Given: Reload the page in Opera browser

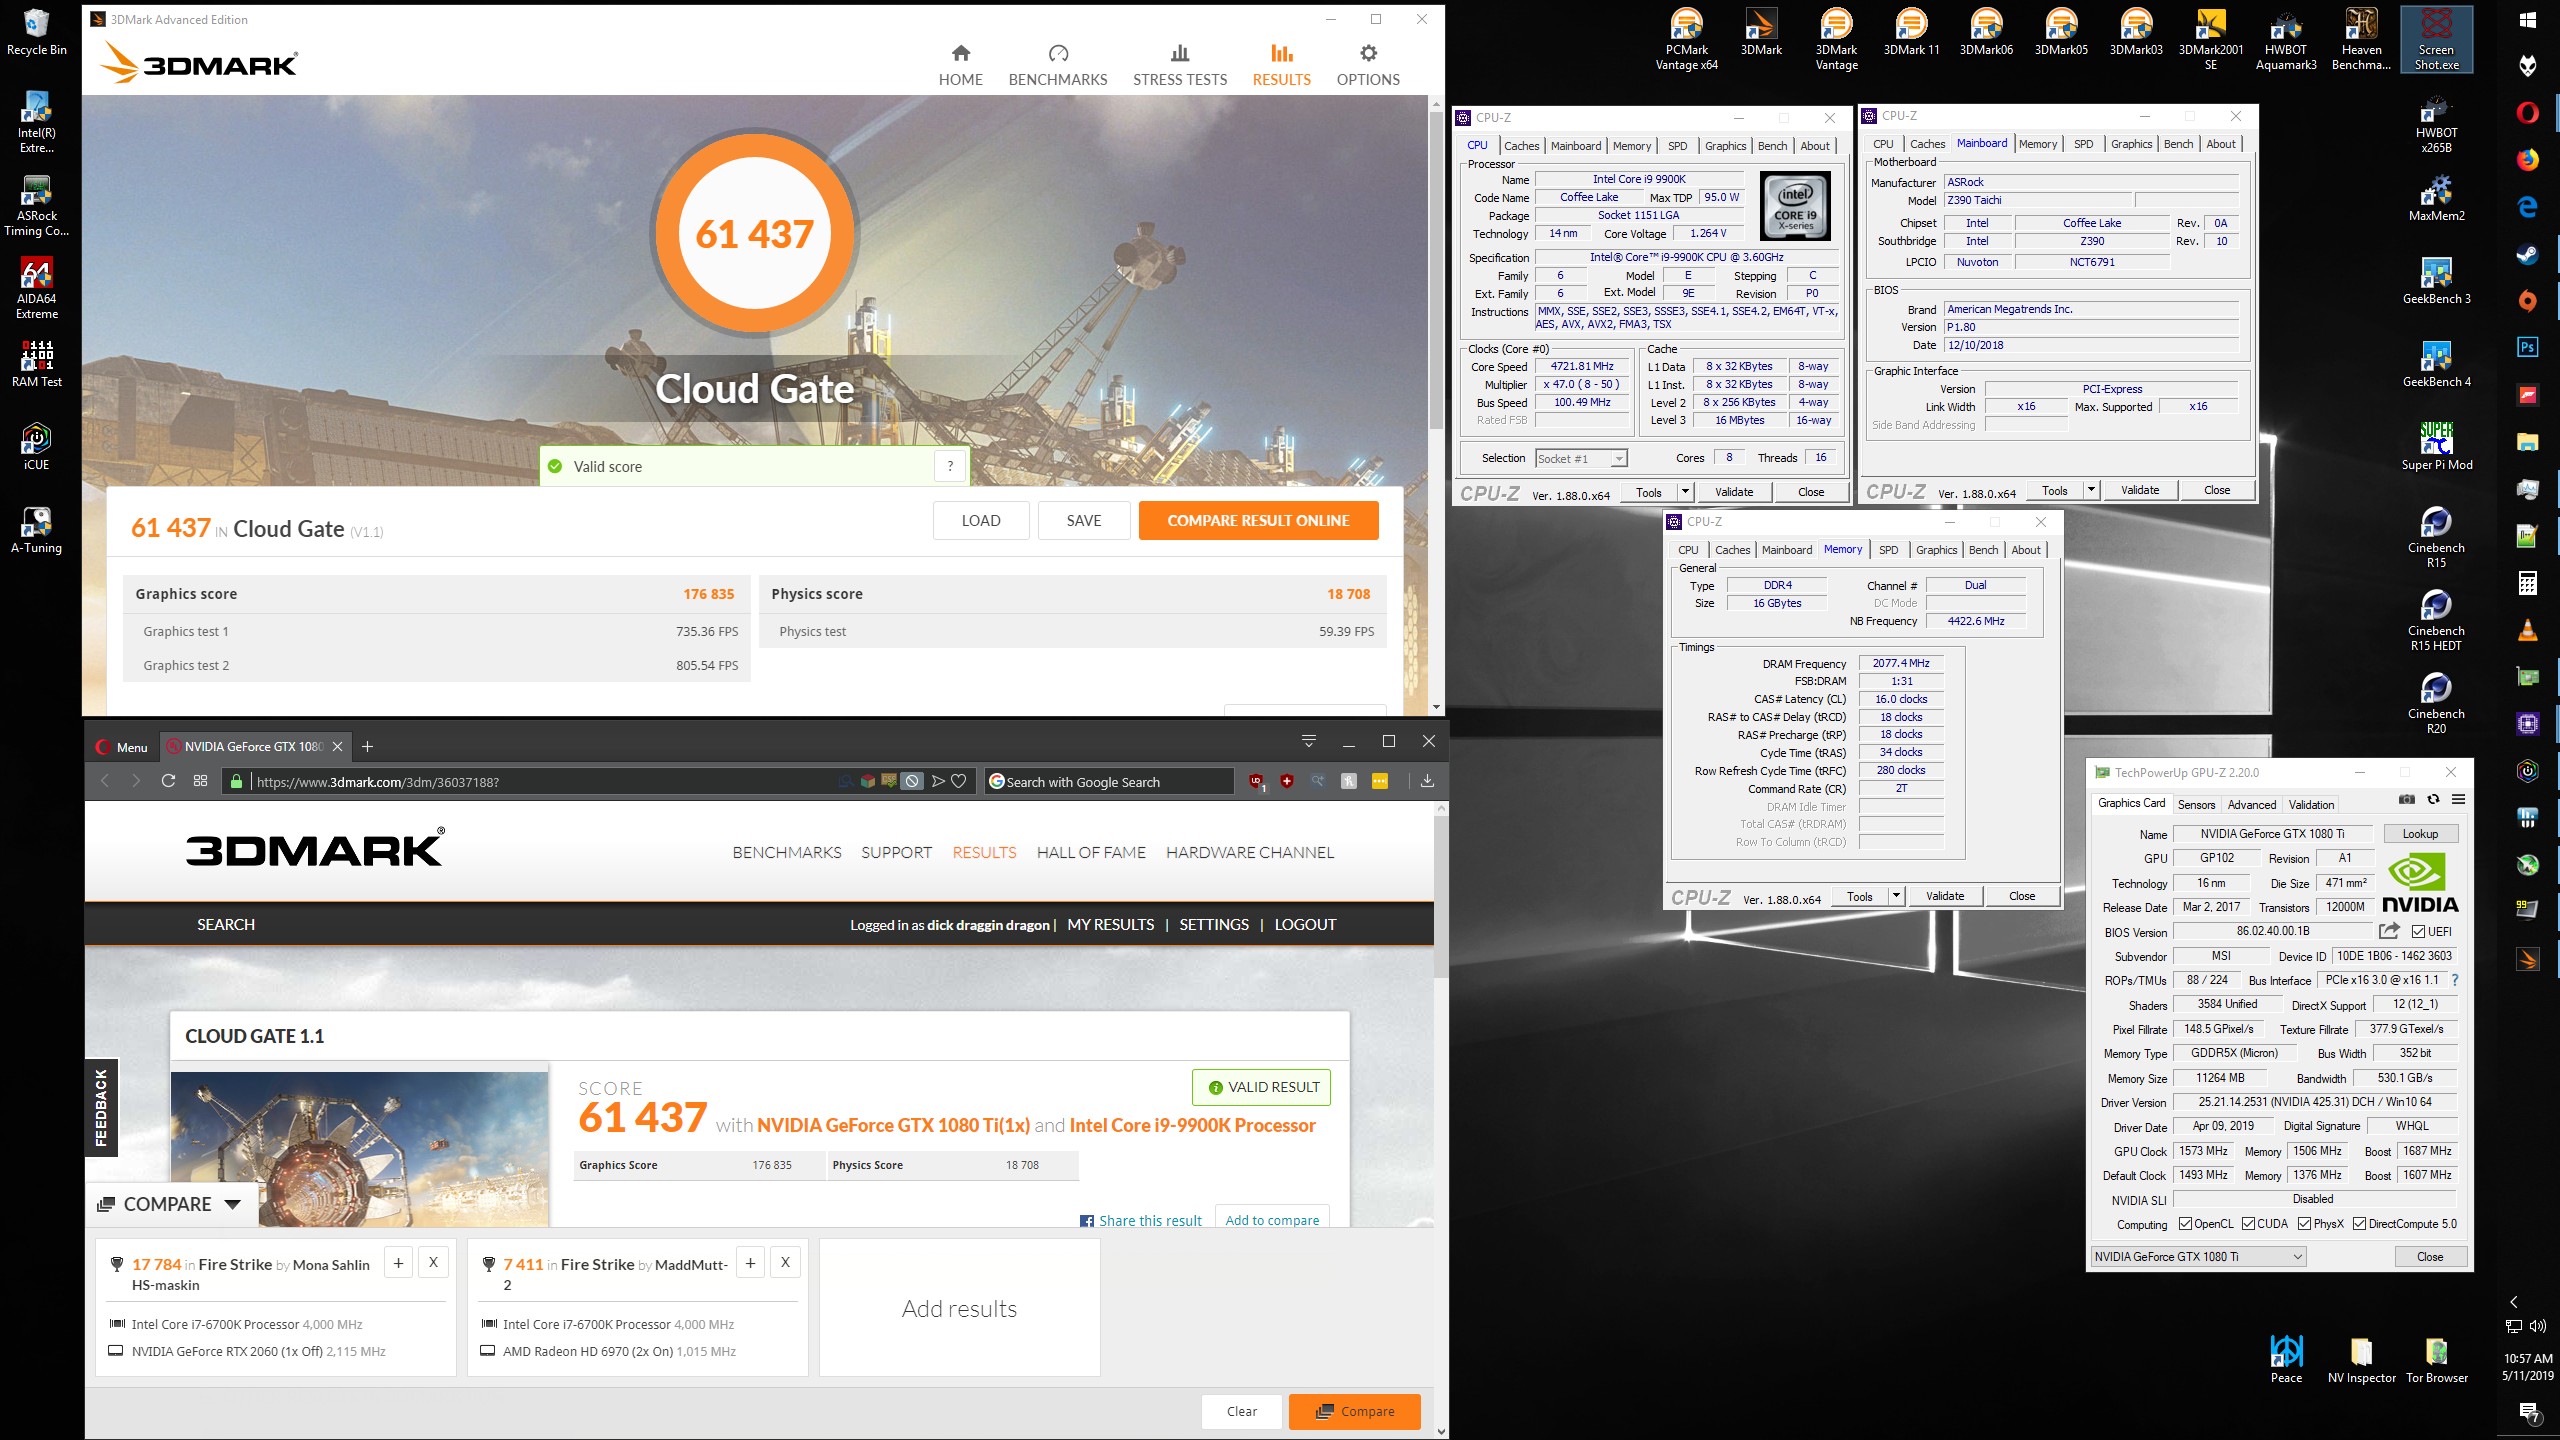Looking at the screenshot, I should [168, 781].
